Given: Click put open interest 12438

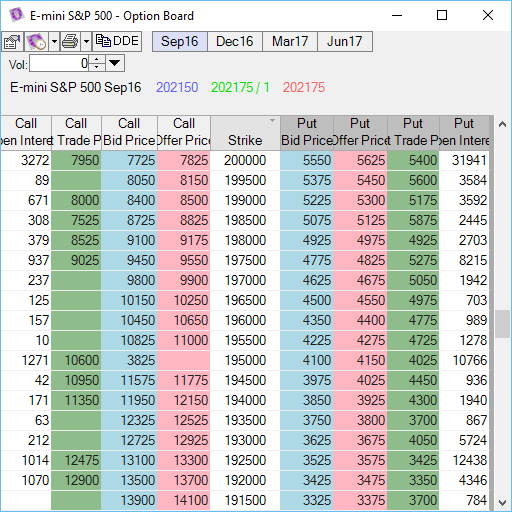Looking at the screenshot, I should click(x=465, y=461).
